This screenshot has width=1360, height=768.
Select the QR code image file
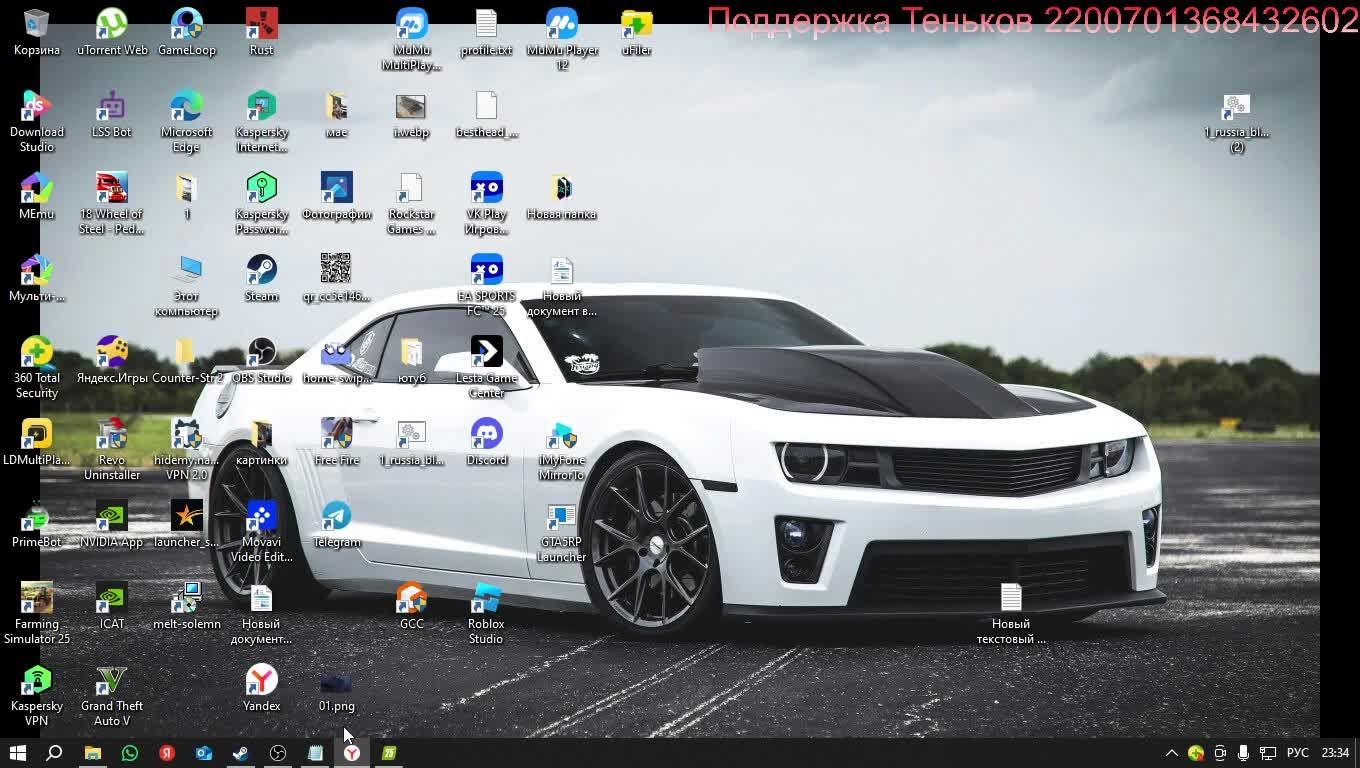(336, 278)
